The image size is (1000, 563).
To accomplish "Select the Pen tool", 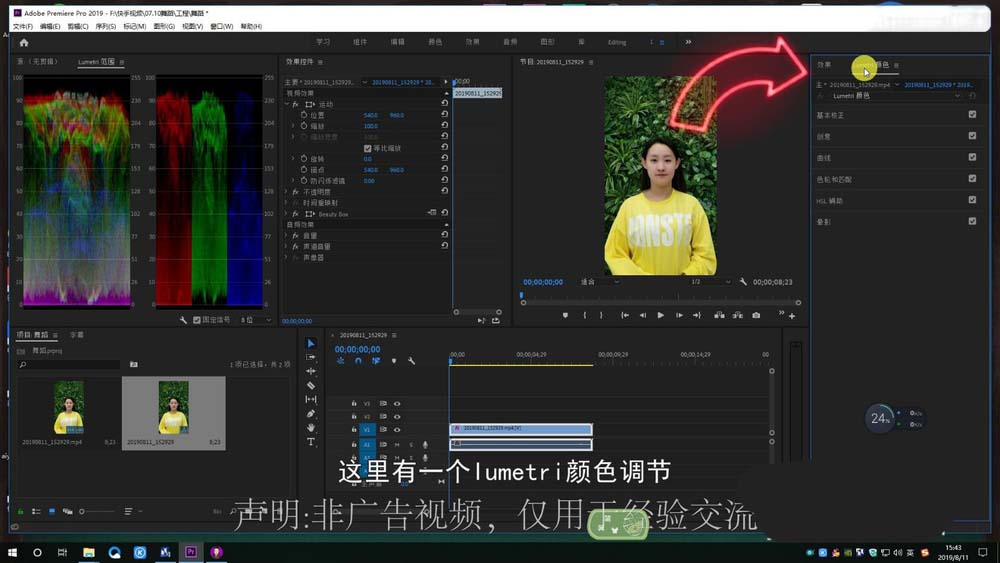I will tap(311, 413).
